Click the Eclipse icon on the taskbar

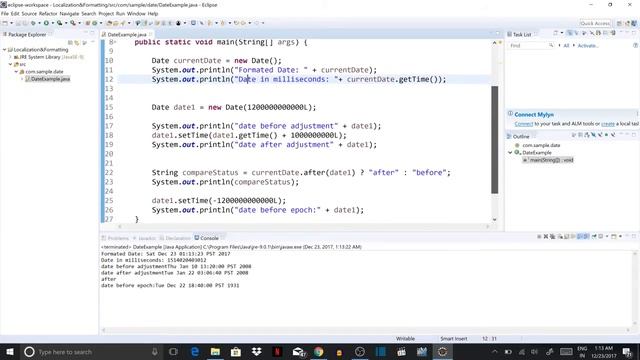click(442, 351)
